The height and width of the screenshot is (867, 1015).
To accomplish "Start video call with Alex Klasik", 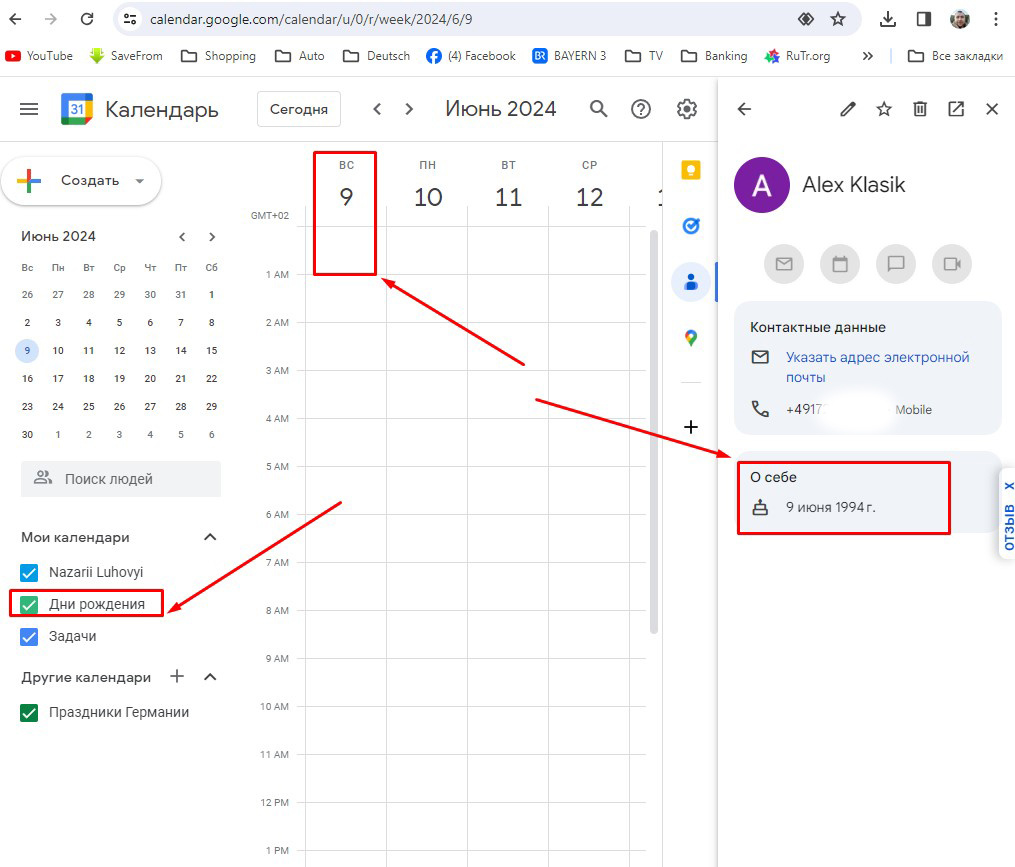I will (x=952, y=264).
